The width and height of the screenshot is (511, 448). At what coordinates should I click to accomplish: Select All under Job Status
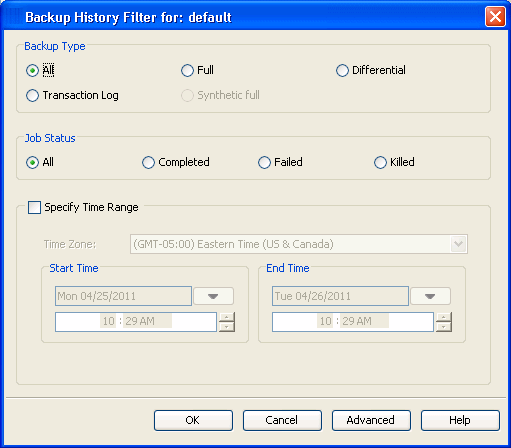(x=32, y=162)
